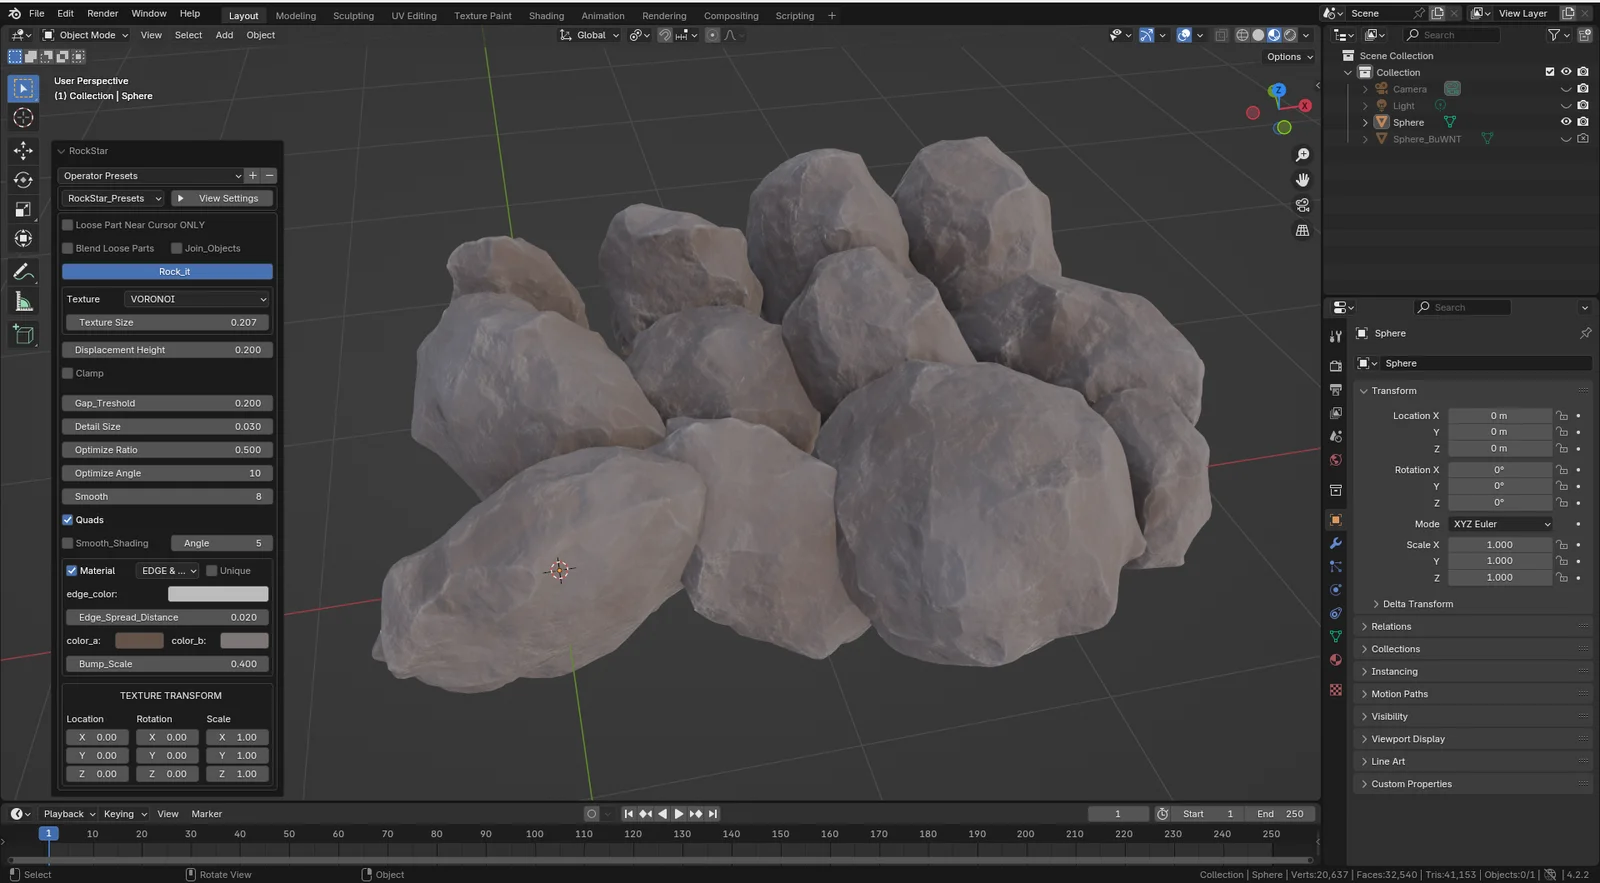Hide Sphere in viewport via eye icon

[1566, 122]
